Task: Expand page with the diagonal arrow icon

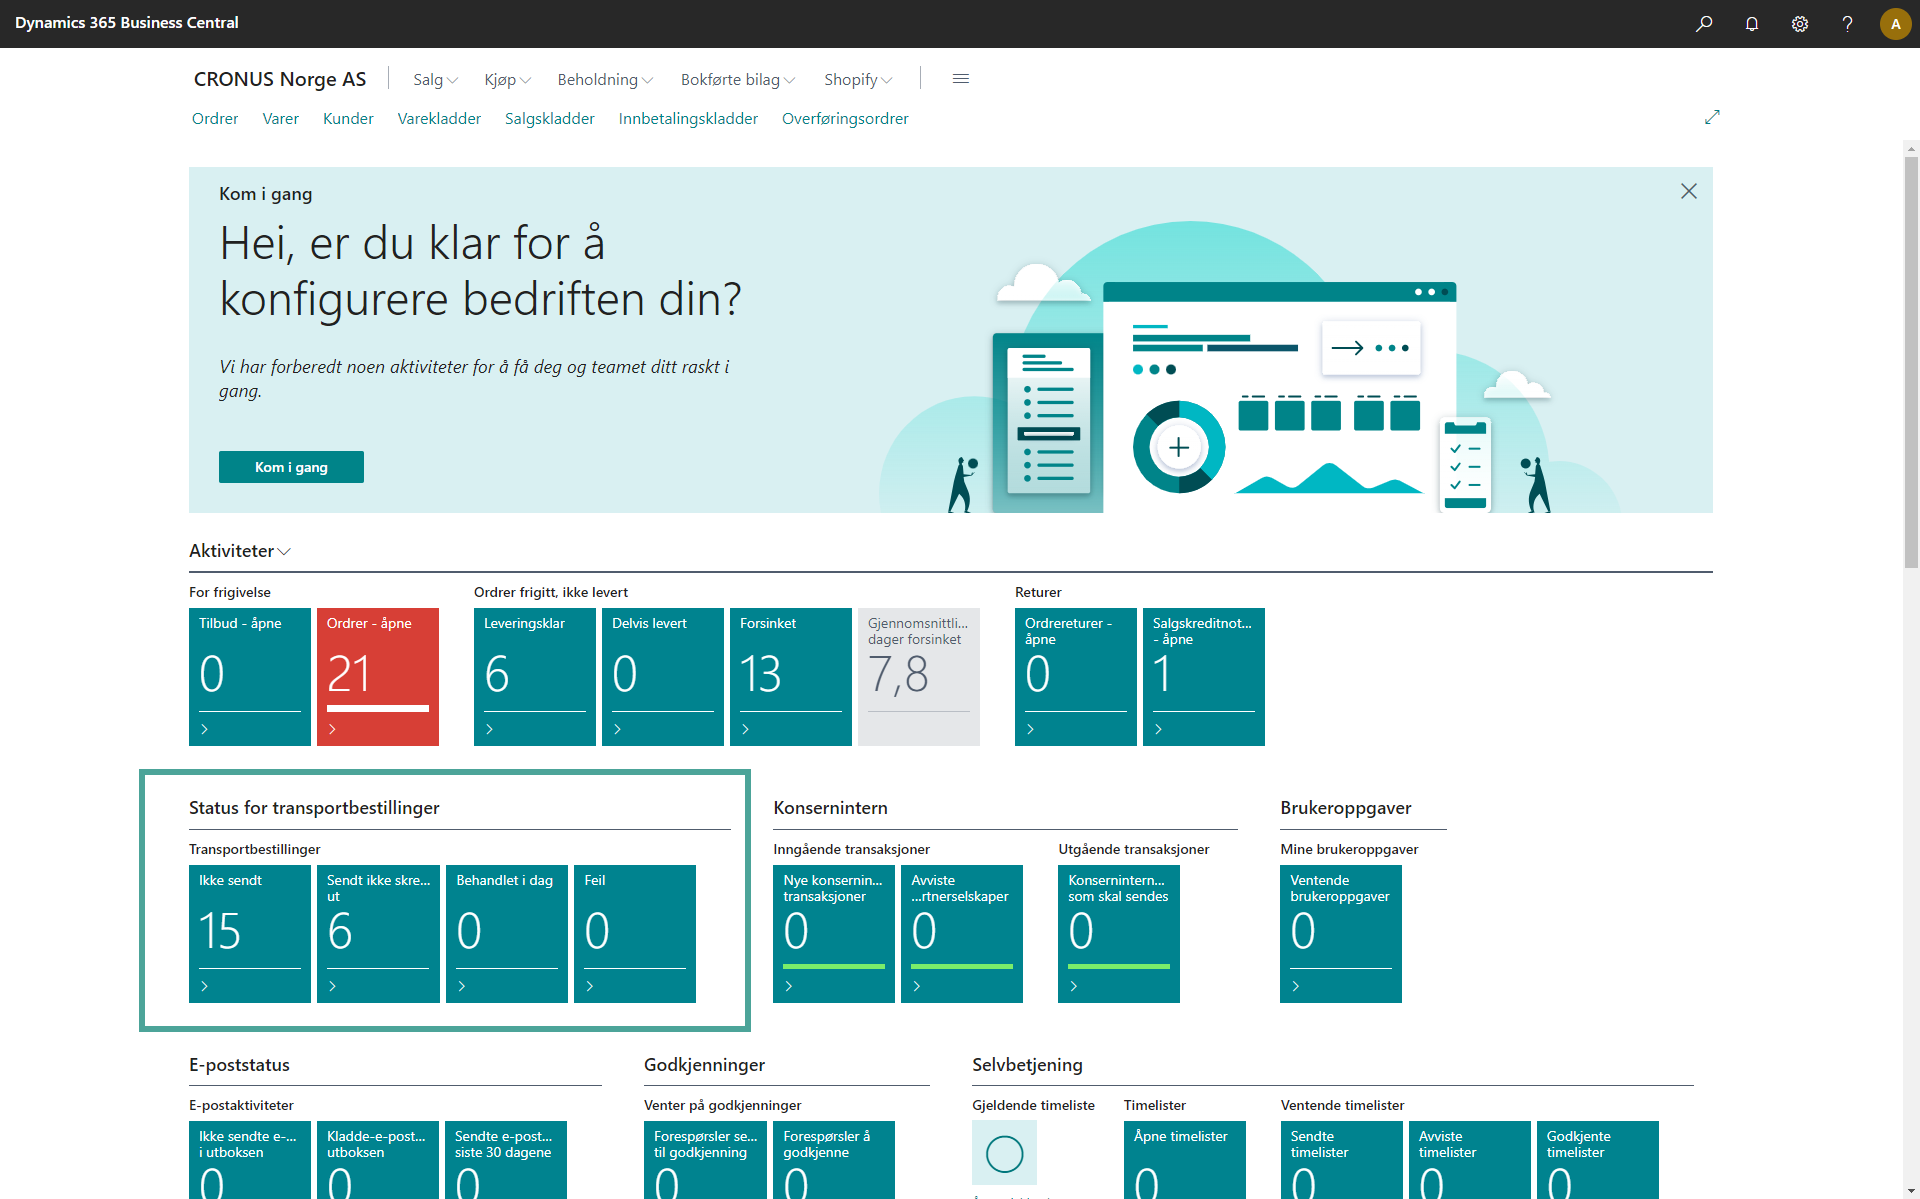Action: [x=1712, y=117]
